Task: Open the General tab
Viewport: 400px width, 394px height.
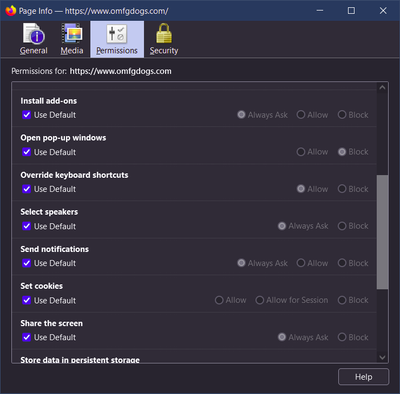Action: pos(34,39)
